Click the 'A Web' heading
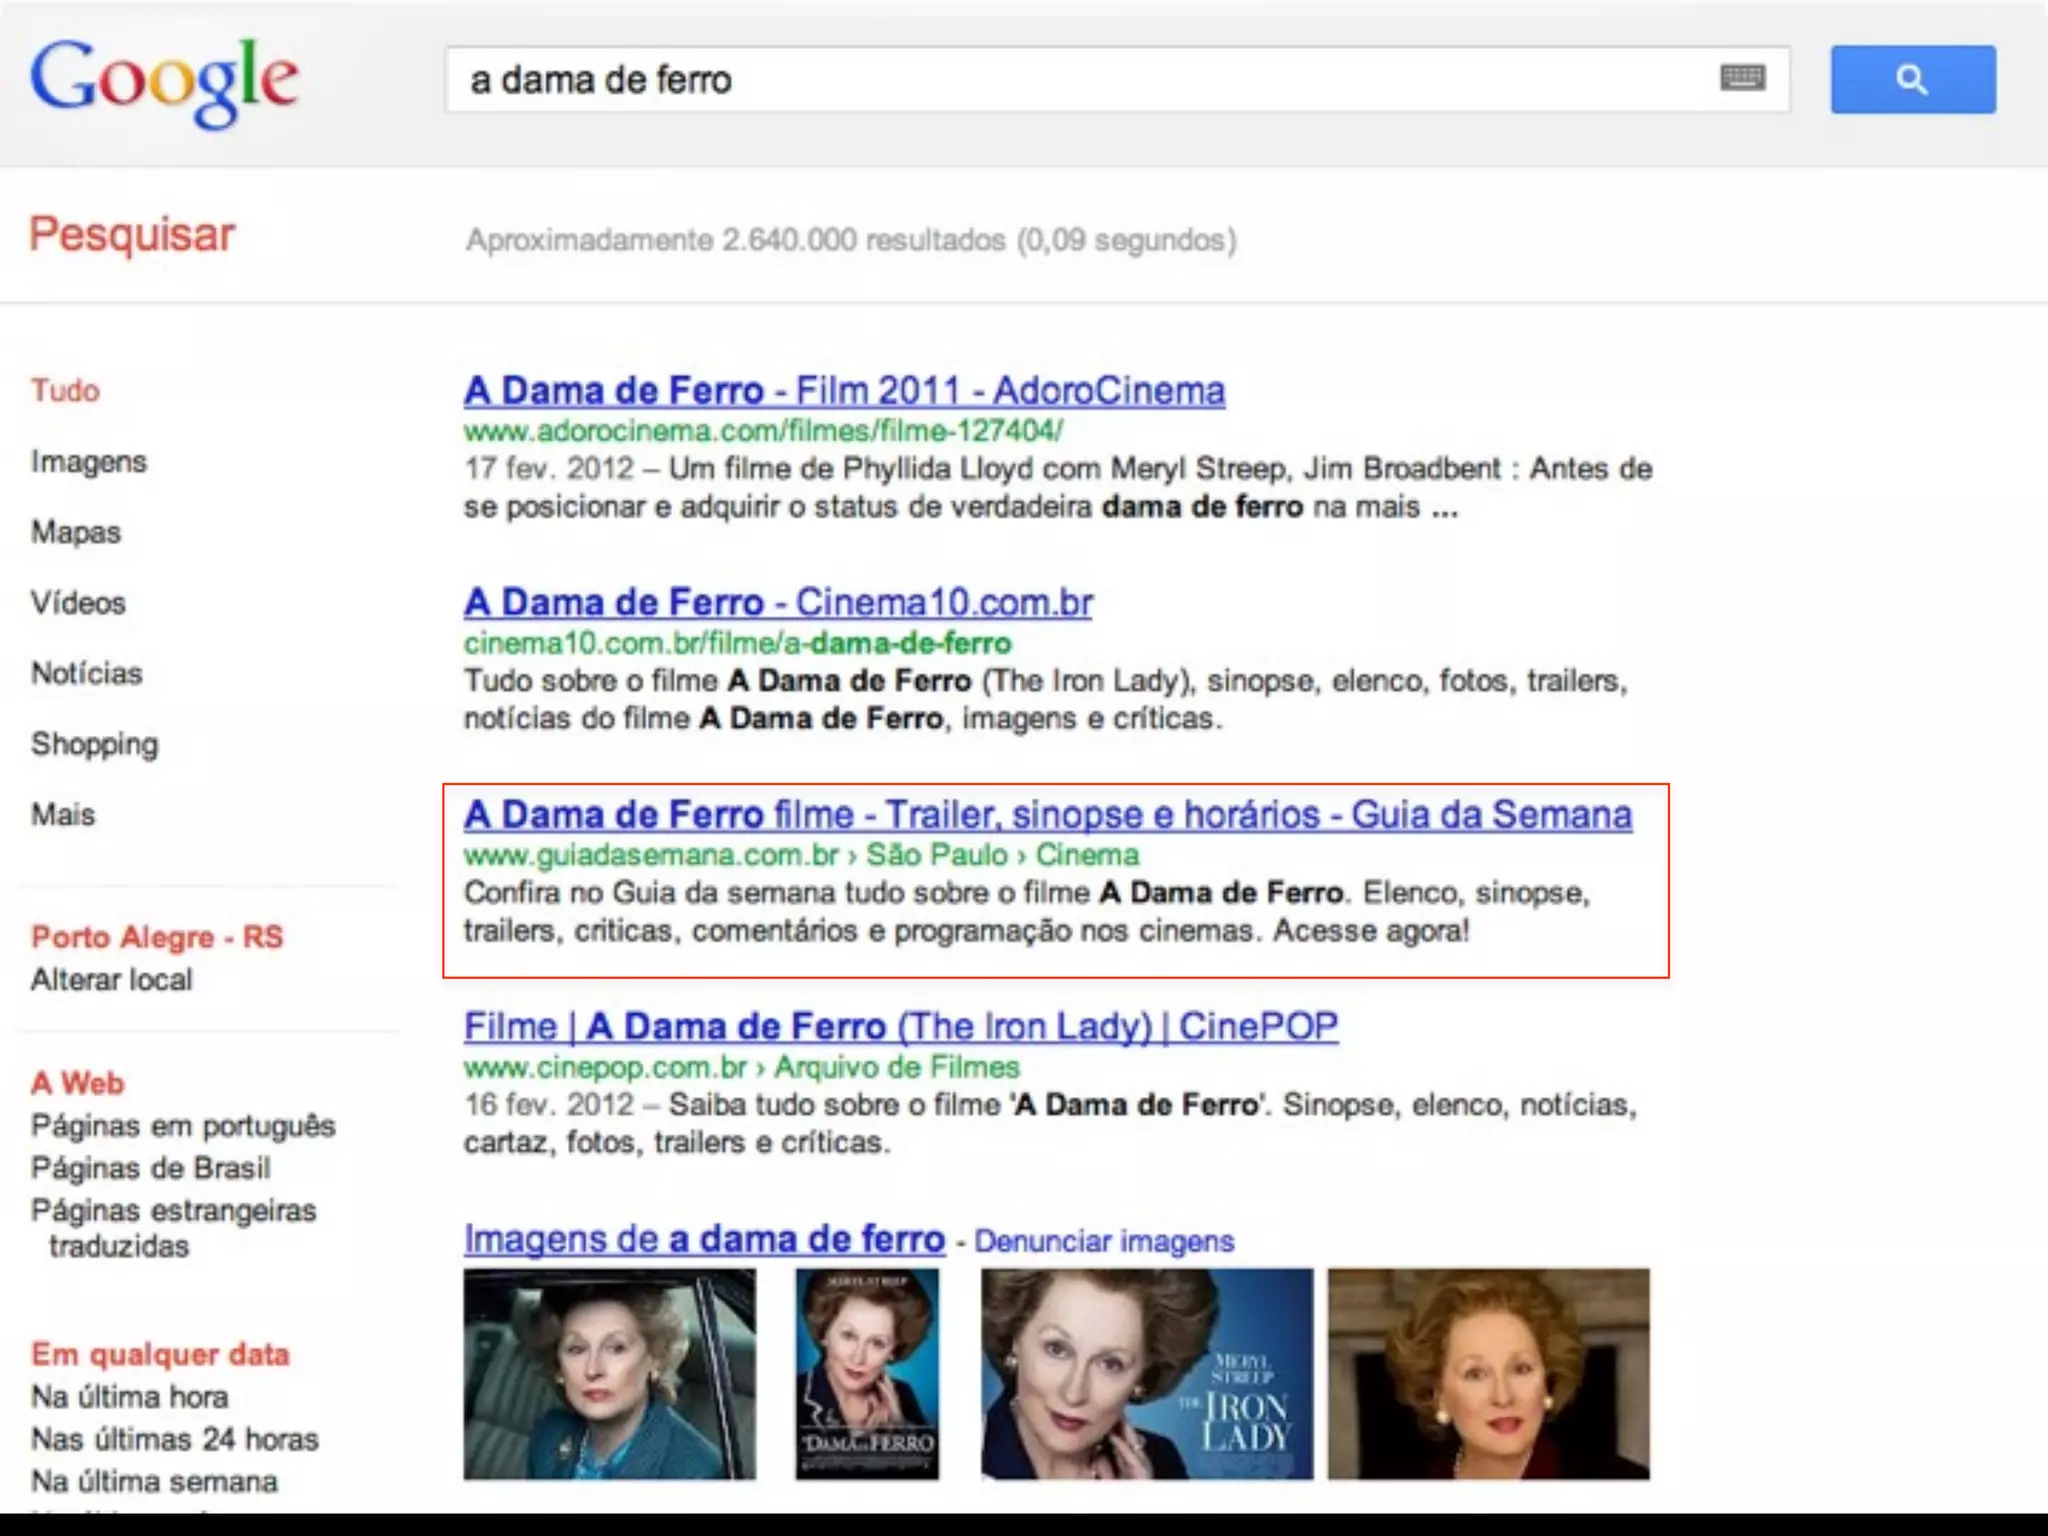This screenshot has height=1536, width=2048. pos(78,1083)
